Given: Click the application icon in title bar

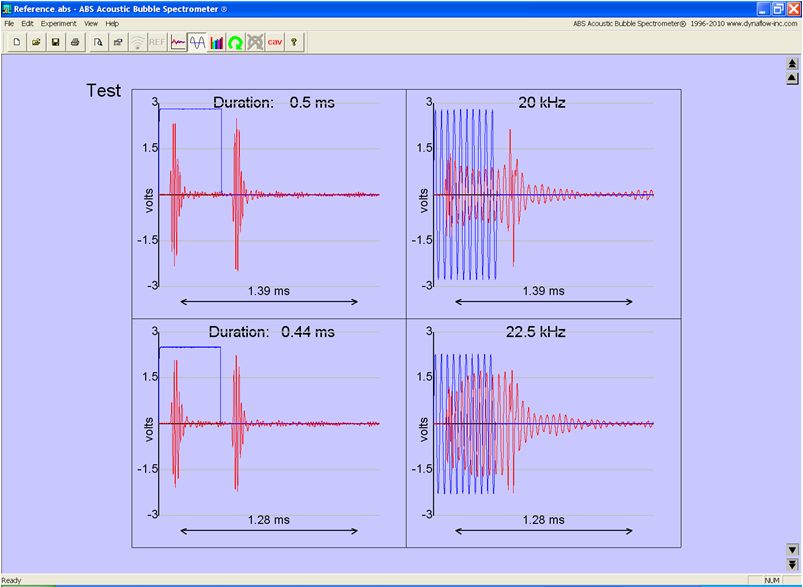Looking at the screenshot, I should [7, 9].
